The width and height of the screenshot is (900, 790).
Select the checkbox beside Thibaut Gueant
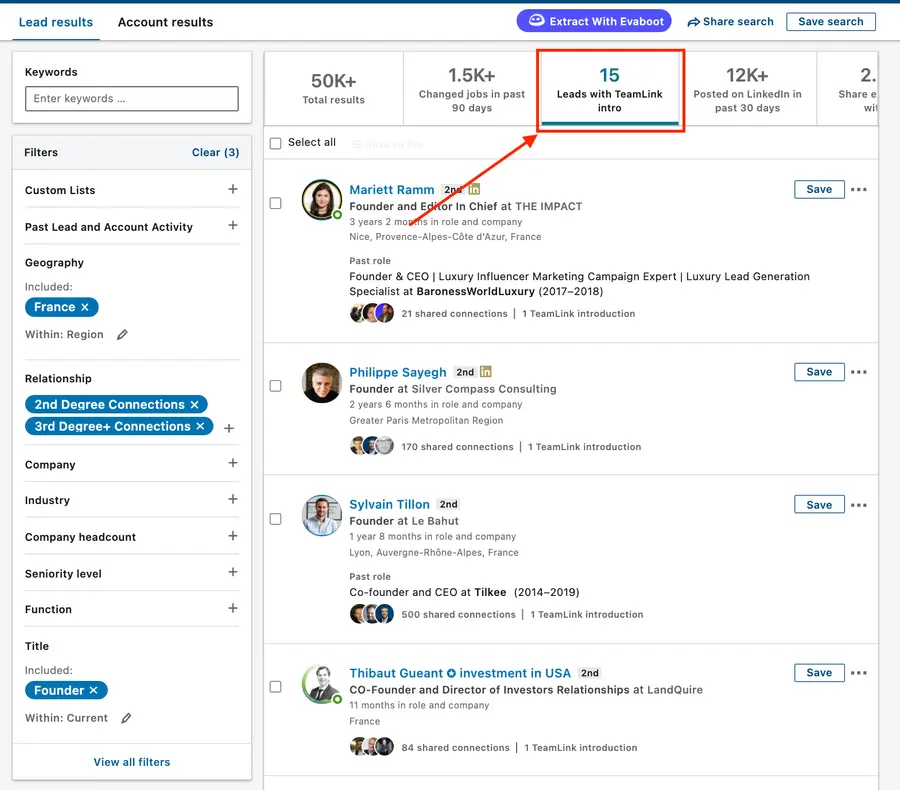[275, 687]
